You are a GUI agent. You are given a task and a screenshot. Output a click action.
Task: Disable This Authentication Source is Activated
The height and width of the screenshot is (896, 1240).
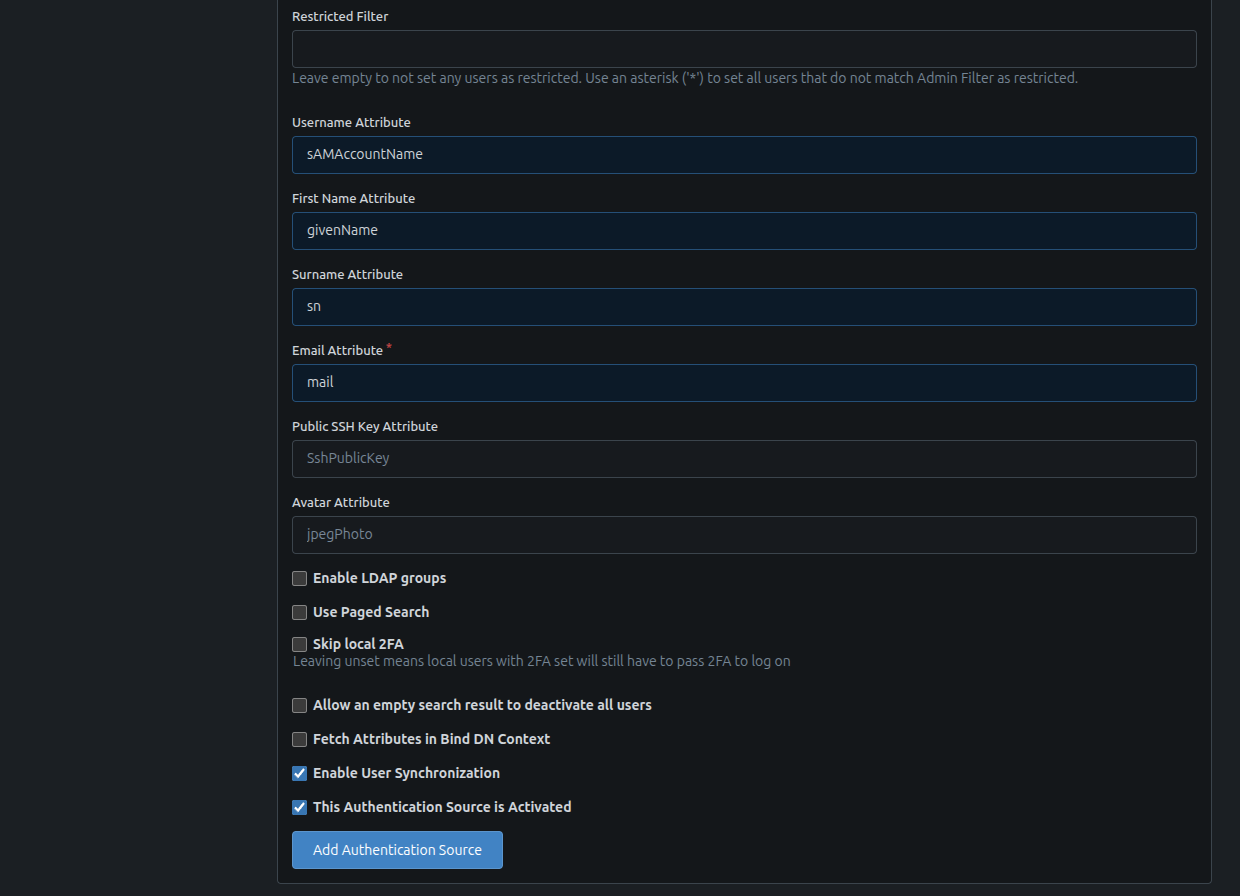[x=299, y=807]
